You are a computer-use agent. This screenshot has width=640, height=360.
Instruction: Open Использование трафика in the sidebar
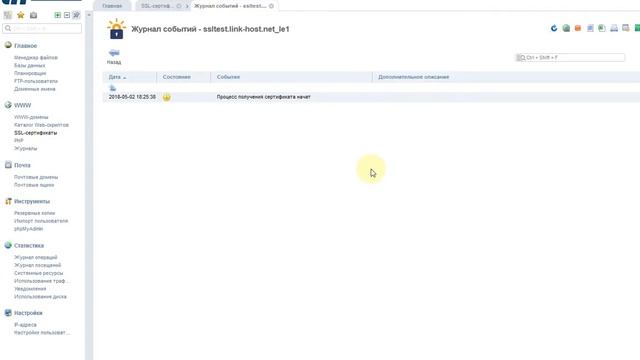42,281
